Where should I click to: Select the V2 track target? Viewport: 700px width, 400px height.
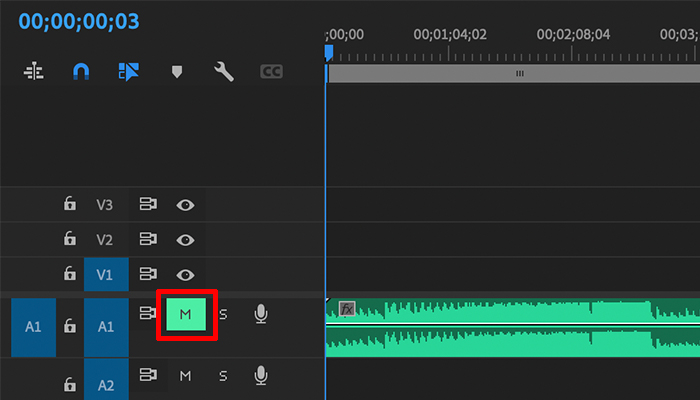tap(104, 240)
